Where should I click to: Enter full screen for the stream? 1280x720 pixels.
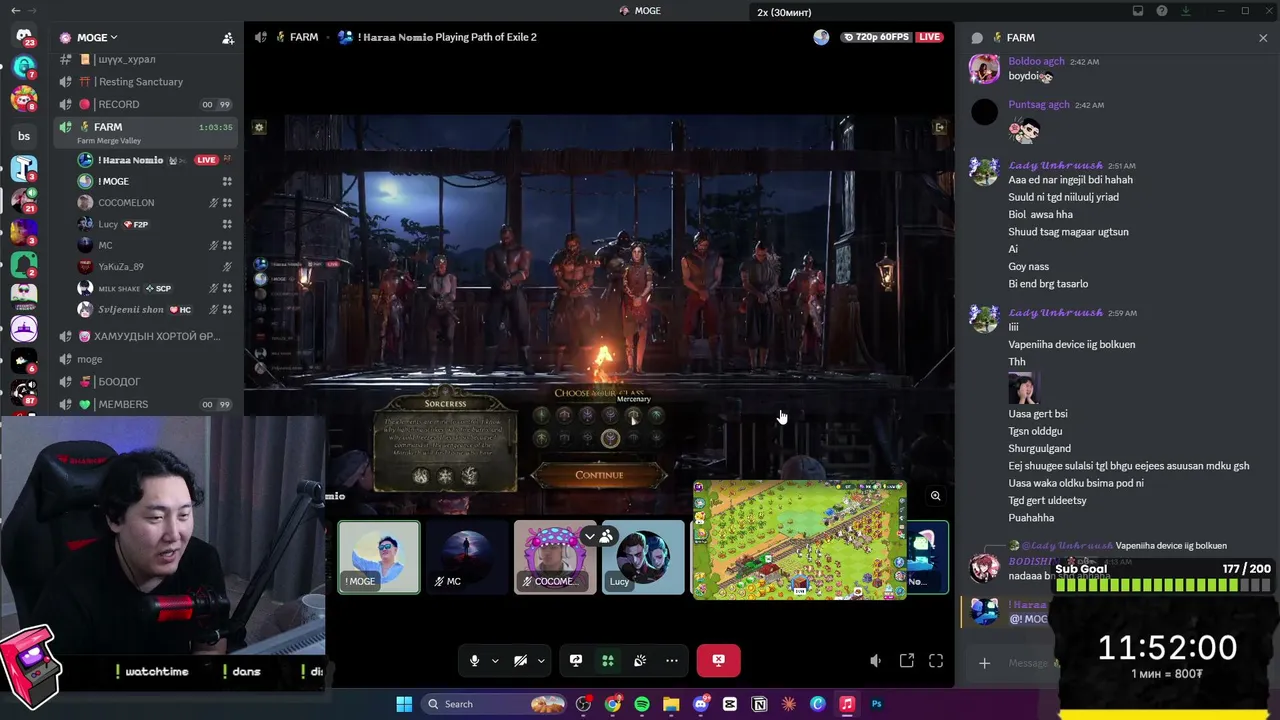click(x=936, y=660)
